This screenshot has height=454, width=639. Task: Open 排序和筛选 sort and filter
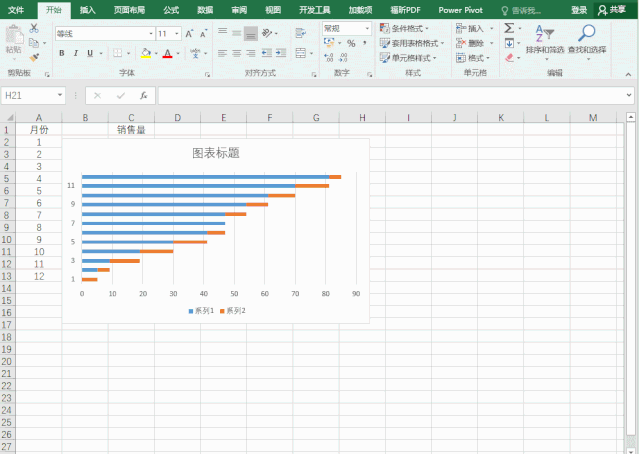[545, 43]
